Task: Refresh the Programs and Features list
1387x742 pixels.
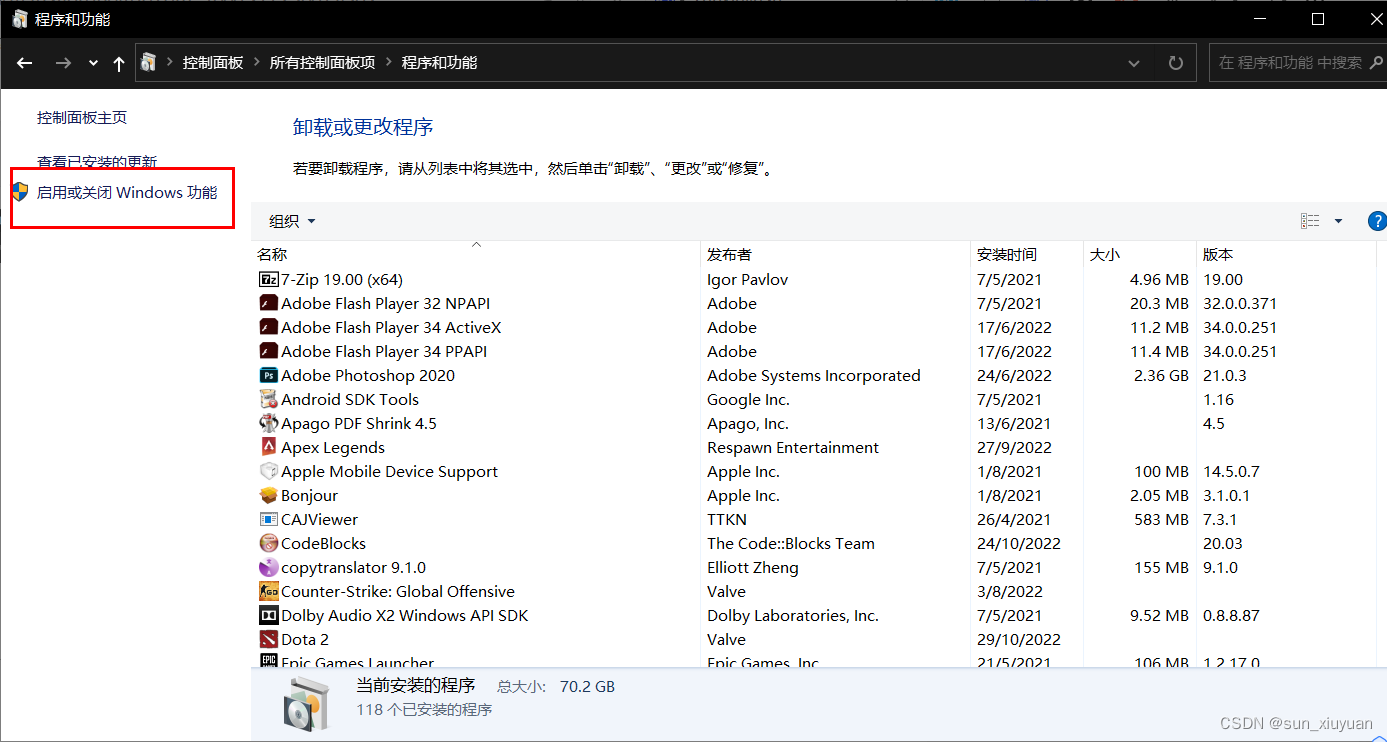Action: [1176, 63]
